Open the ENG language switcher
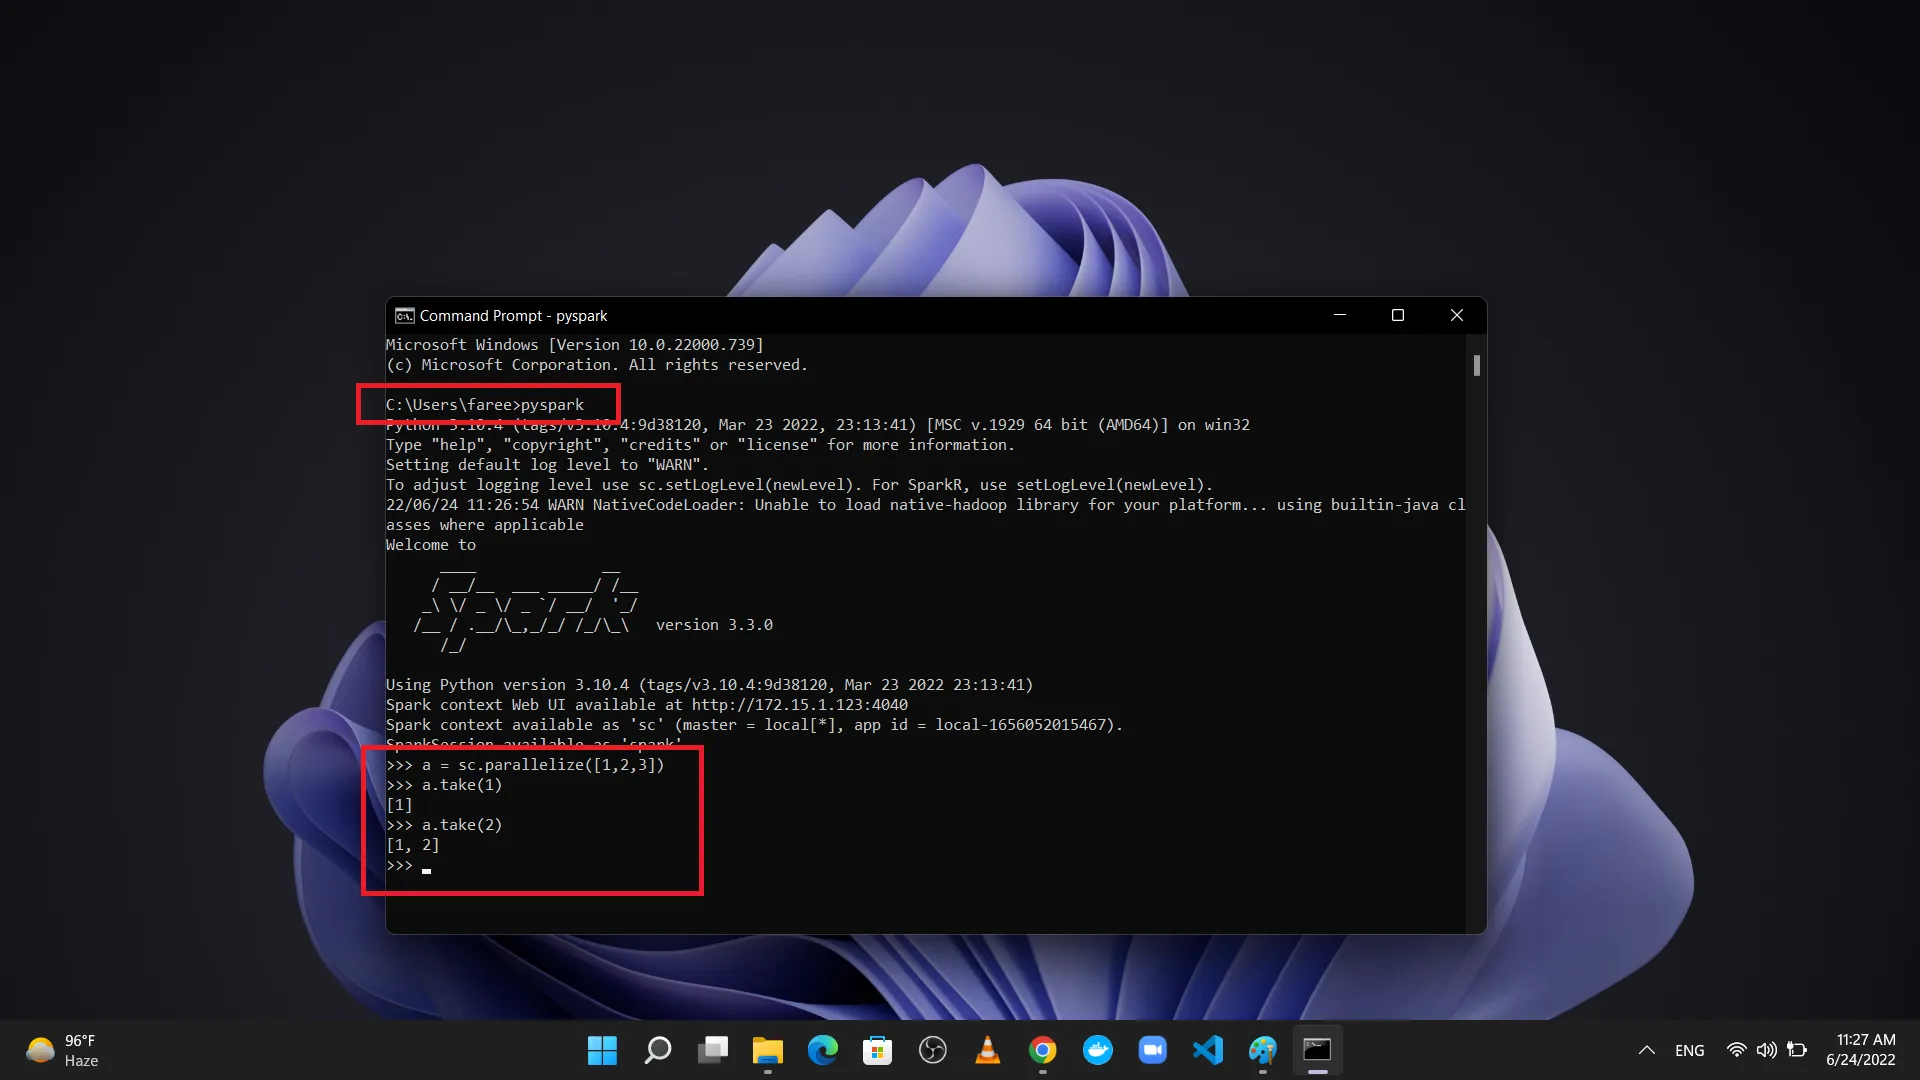Viewport: 1920px width, 1080px height. point(1689,1050)
